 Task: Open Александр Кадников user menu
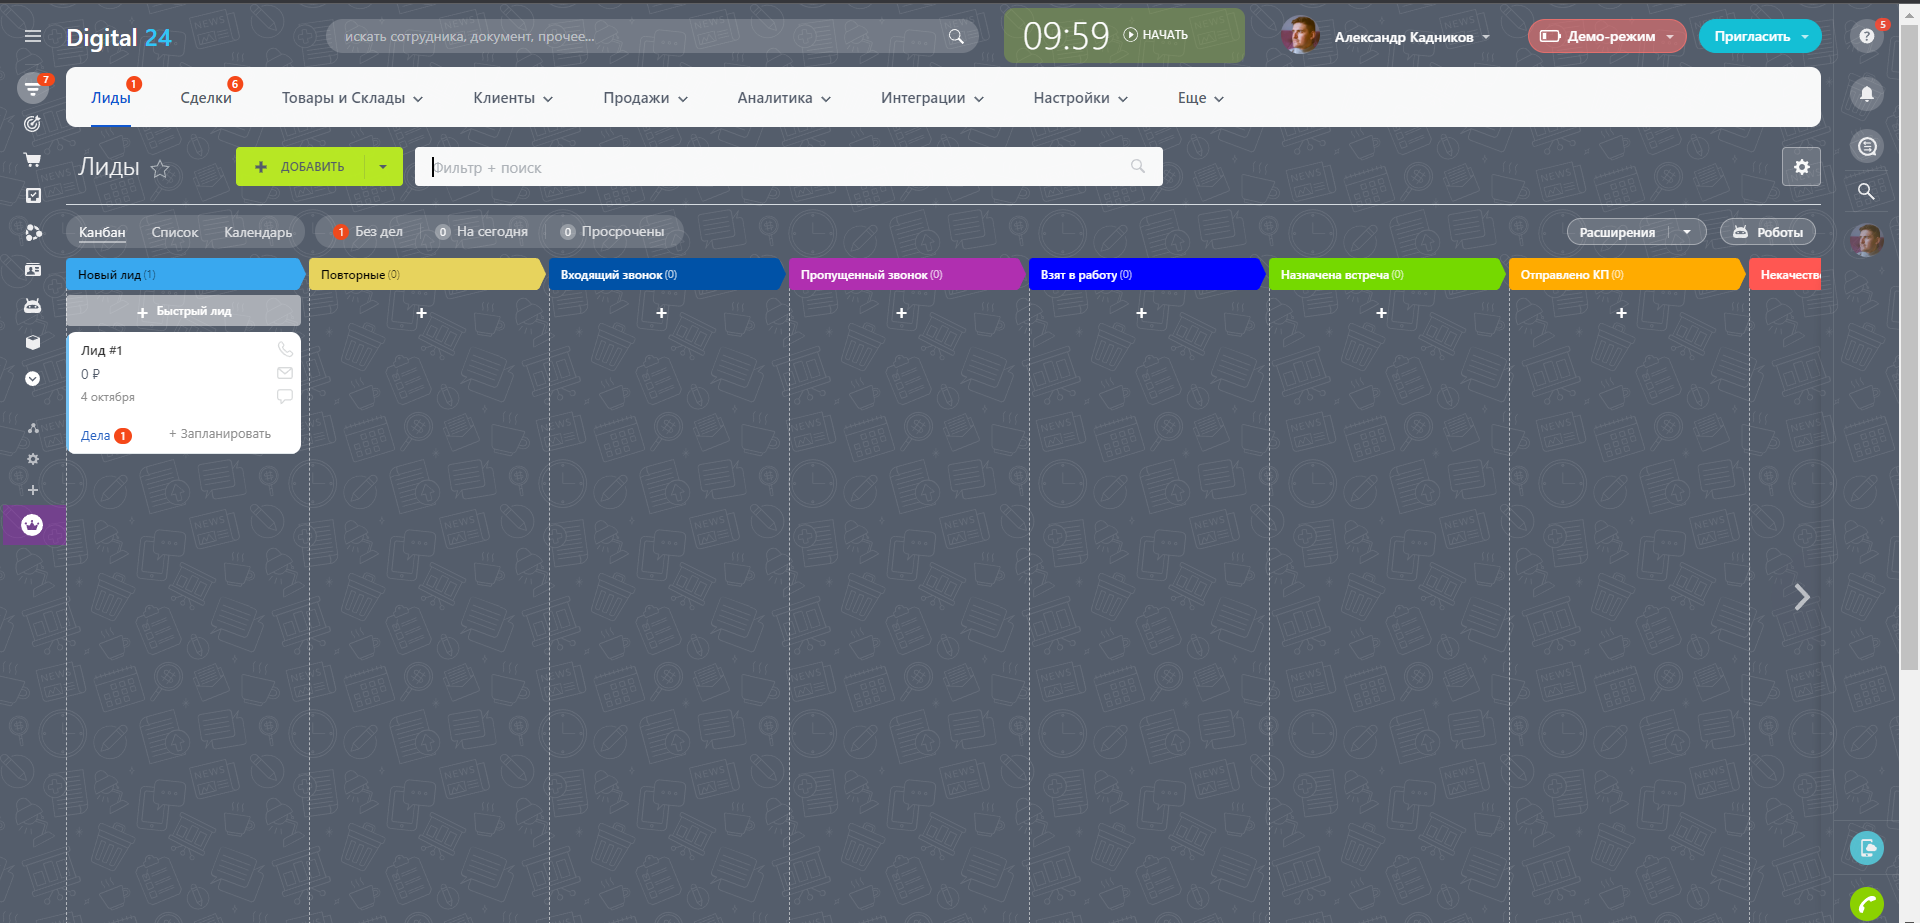pyautogui.click(x=1386, y=36)
